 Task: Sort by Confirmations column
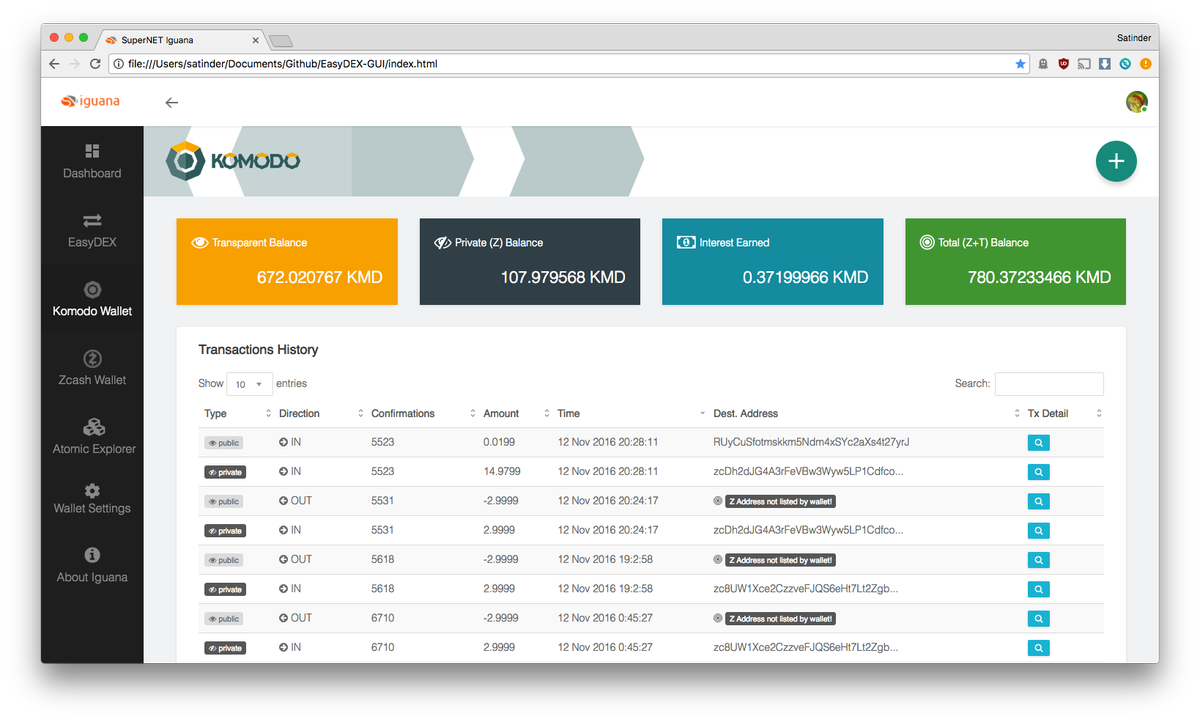[x=422, y=413]
